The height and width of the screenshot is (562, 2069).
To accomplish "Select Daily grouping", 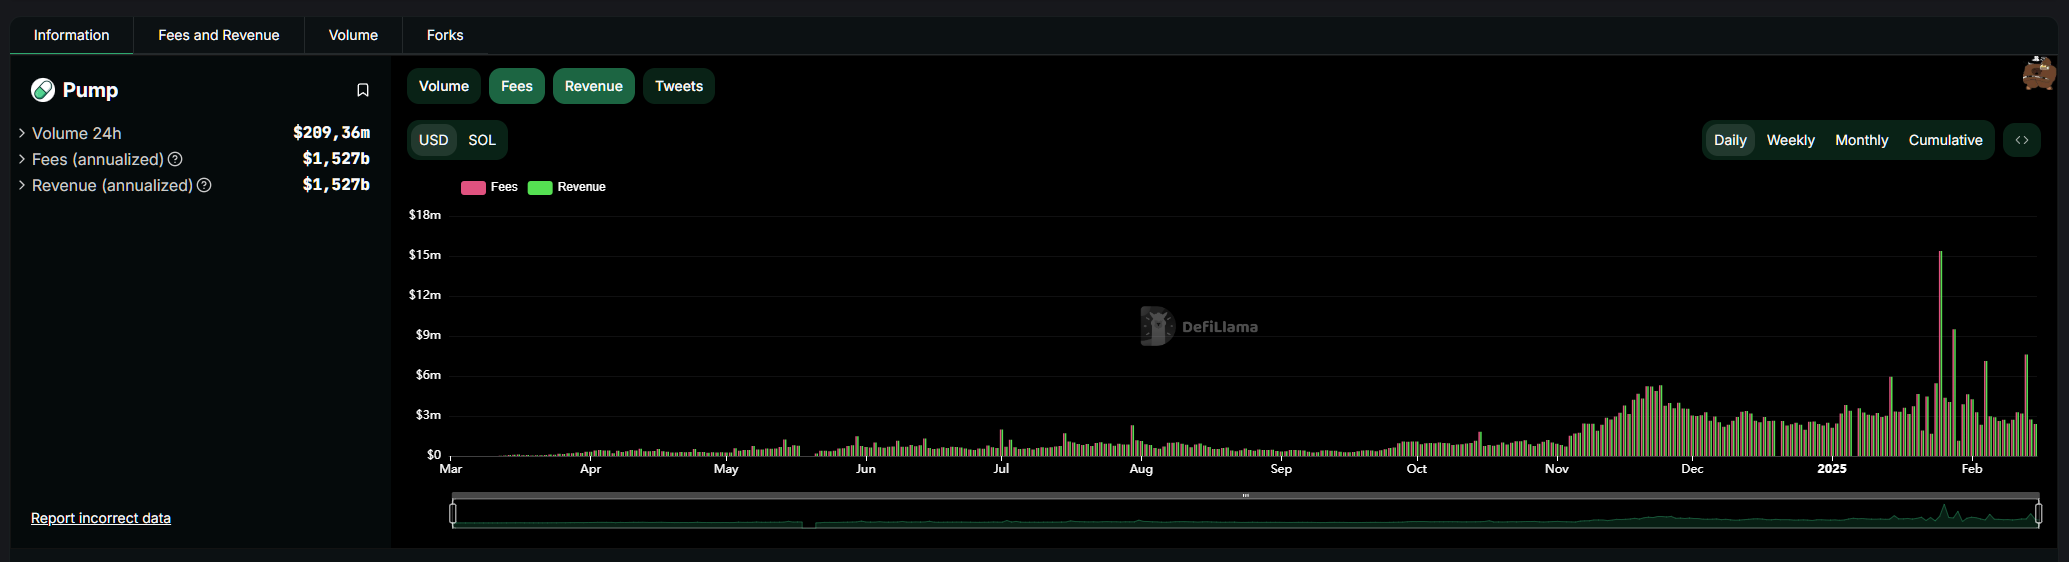I will 1730,140.
